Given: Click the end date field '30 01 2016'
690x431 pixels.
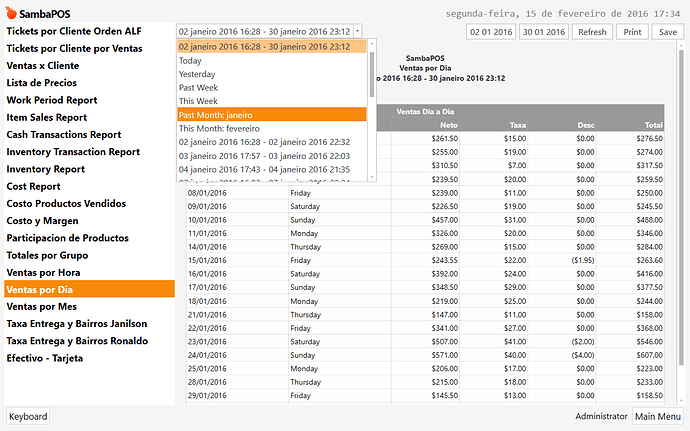Looking at the screenshot, I should coord(544,32).
